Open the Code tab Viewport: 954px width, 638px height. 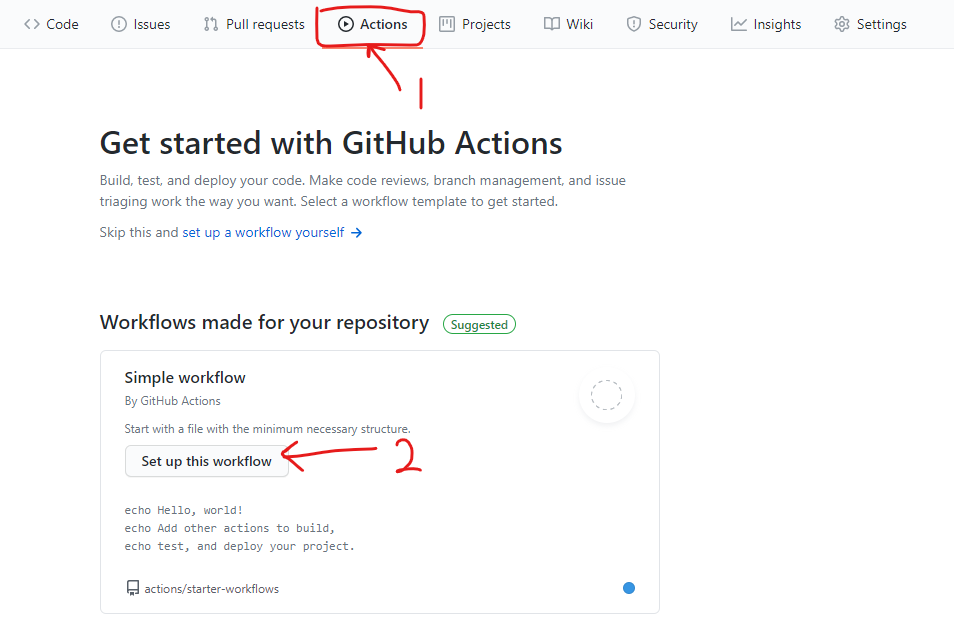click(51, 24)
